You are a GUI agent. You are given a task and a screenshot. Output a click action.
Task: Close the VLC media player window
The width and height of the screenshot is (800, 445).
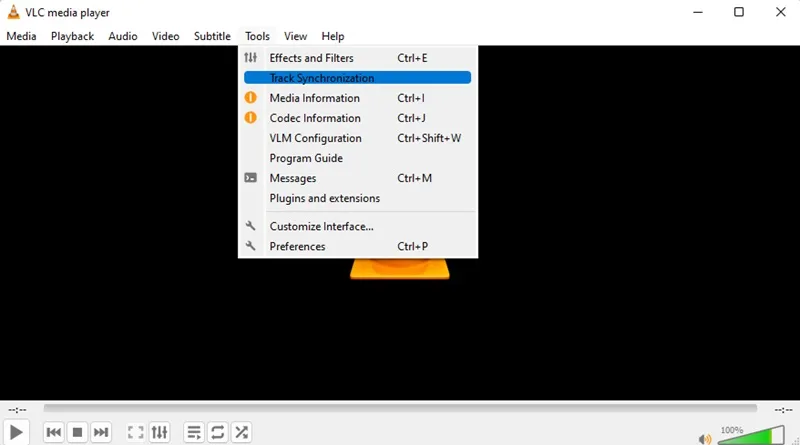[x=781, y=12]
